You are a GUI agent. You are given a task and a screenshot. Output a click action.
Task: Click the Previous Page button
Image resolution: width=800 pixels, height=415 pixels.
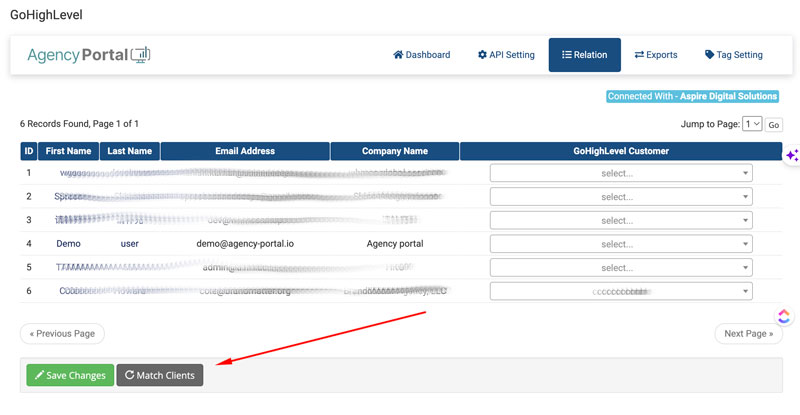pos(62,333)
